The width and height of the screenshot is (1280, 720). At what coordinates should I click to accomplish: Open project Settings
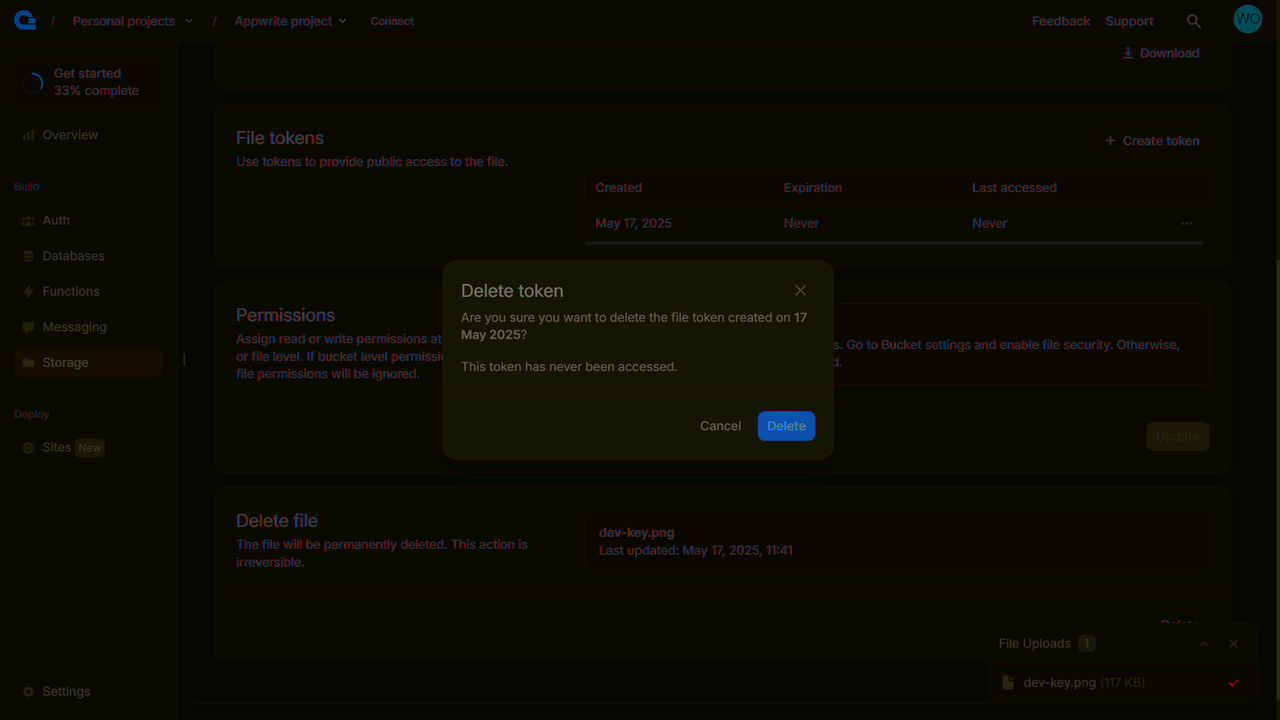66,691
